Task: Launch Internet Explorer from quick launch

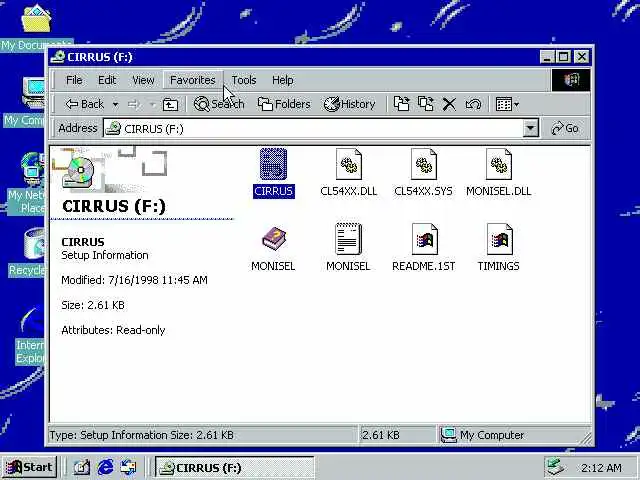Action: click(x=105, y=467)
